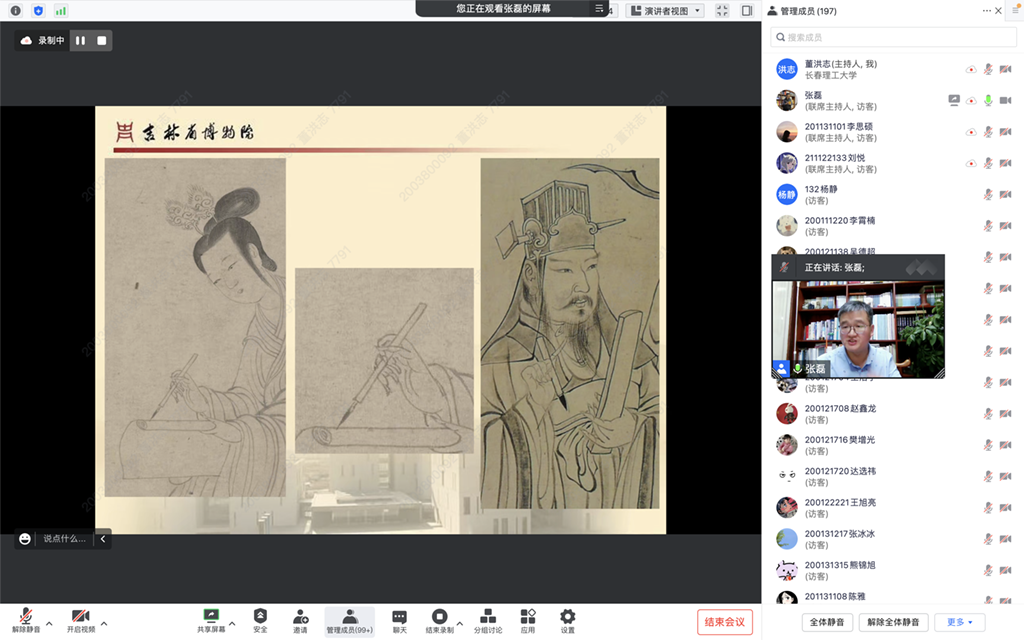This screenshot has height=640, width=1024.
Task: Pause the cloud recording
Action: (x=80, y=40)
